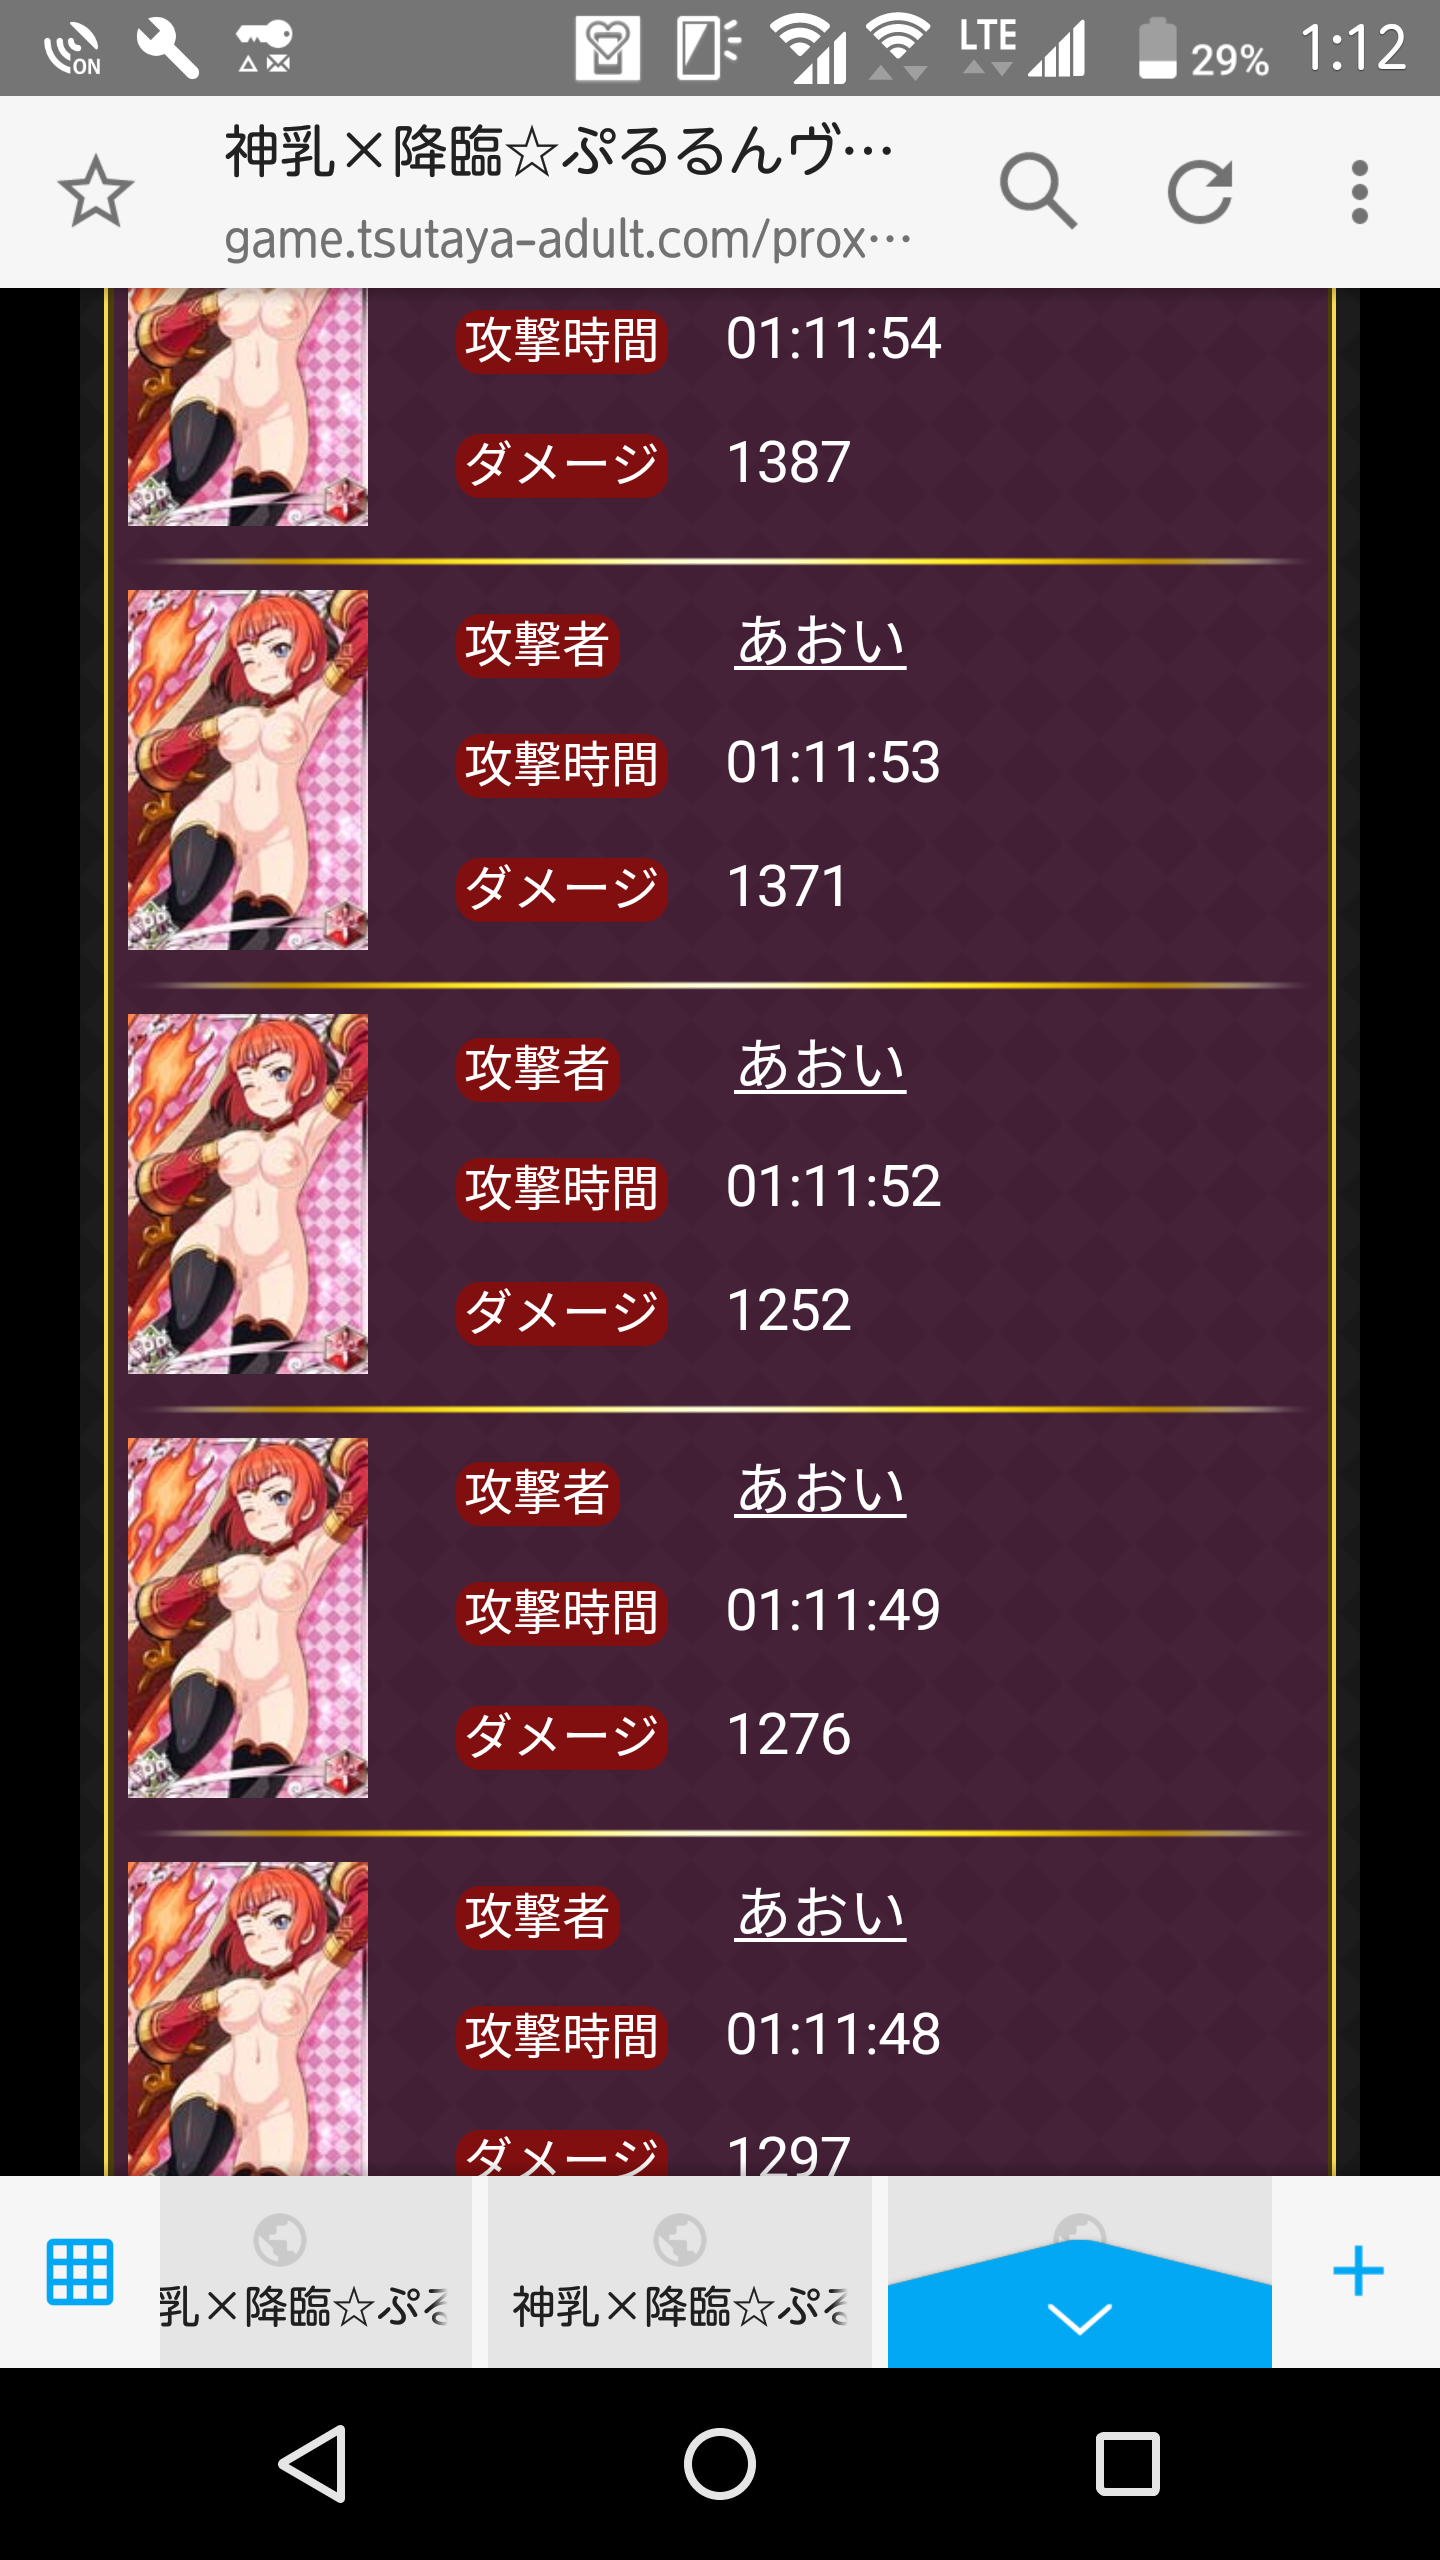Tap the Android back navigation button

[314, 2463]
